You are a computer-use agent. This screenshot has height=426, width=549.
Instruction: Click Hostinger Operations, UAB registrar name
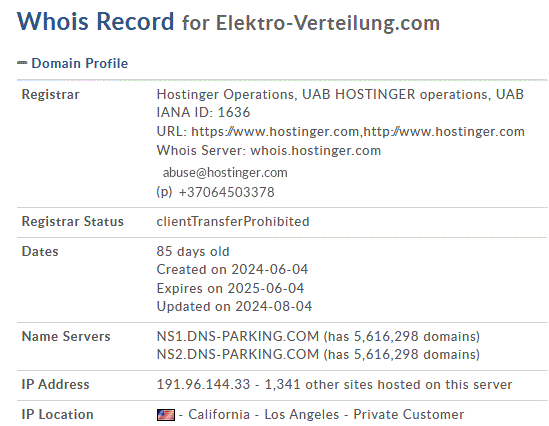point(227,95)
